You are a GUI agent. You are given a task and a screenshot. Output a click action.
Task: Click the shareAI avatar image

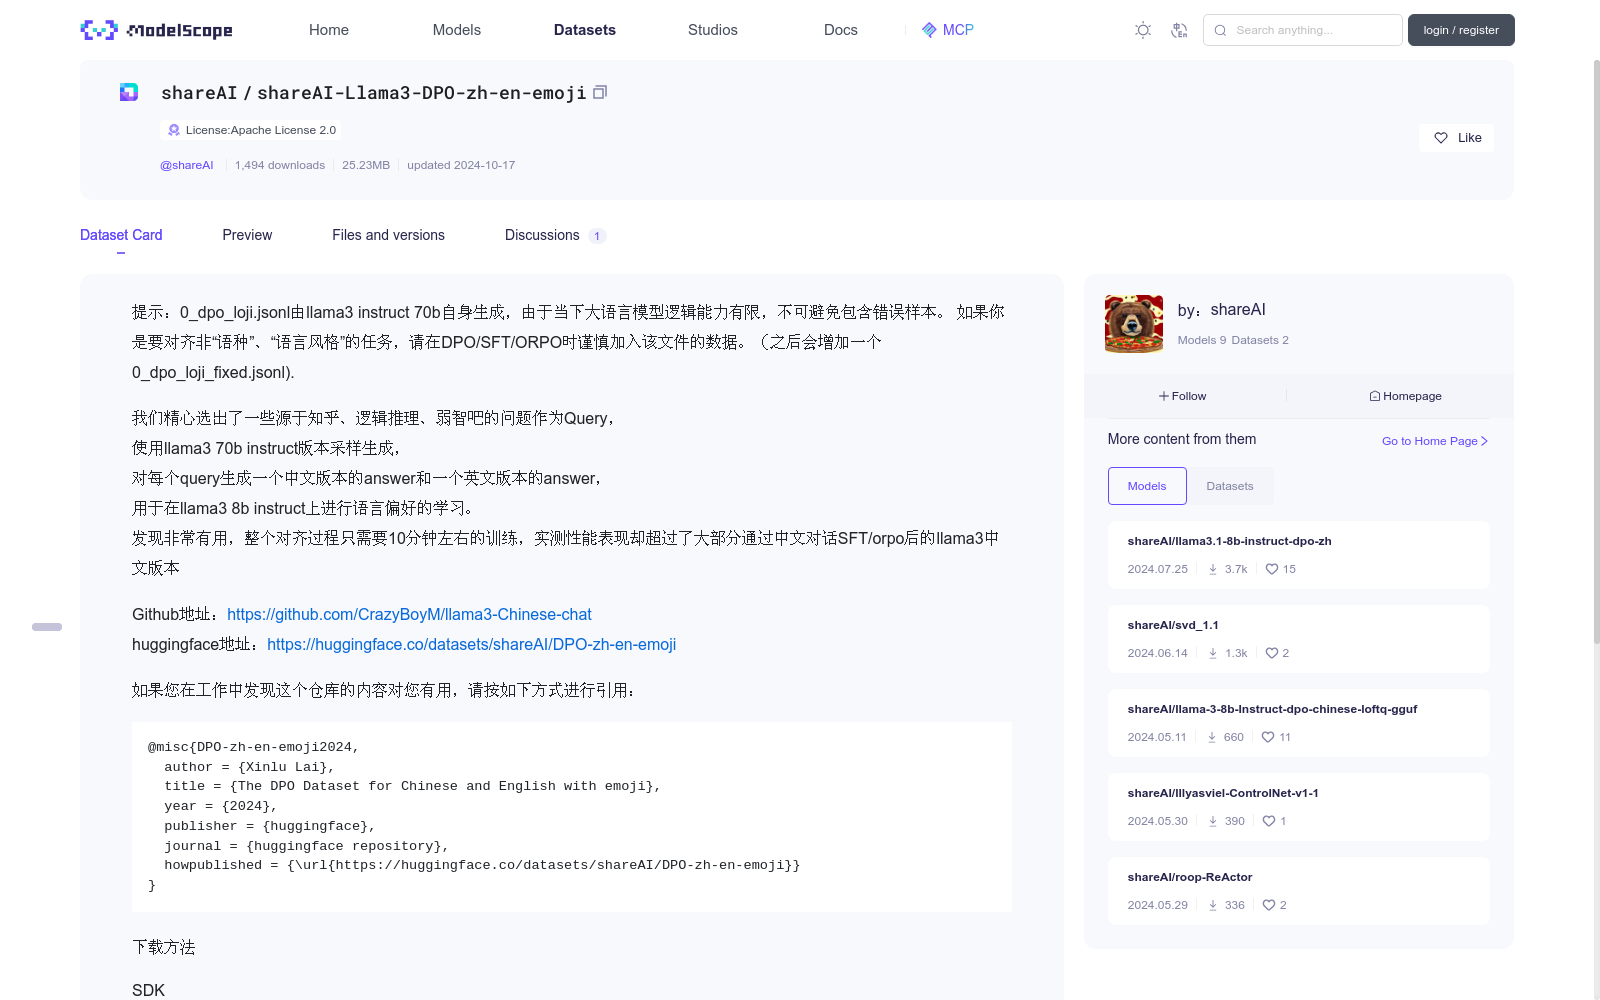tap(1133, 324)
